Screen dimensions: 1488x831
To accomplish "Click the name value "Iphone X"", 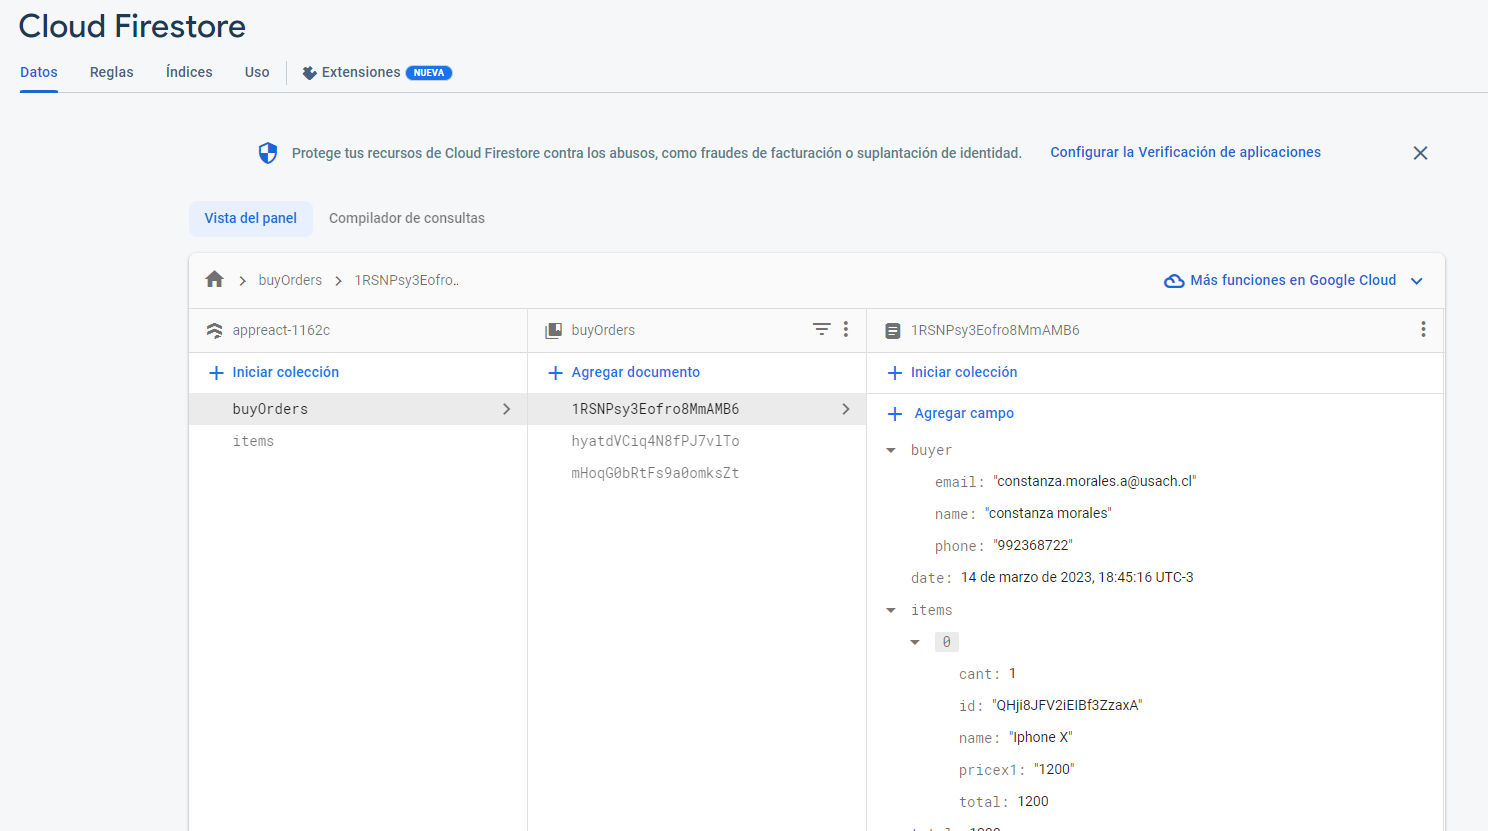I will (x=1040, y=737).
